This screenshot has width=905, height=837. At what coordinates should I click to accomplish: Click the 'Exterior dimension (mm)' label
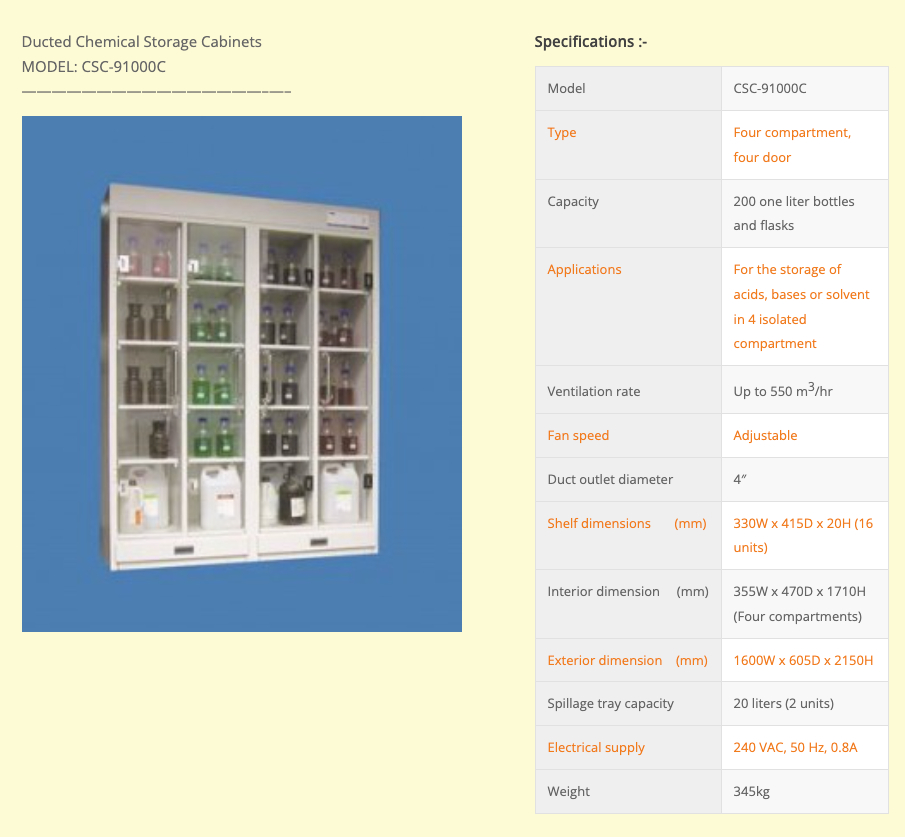coord(627,660)
